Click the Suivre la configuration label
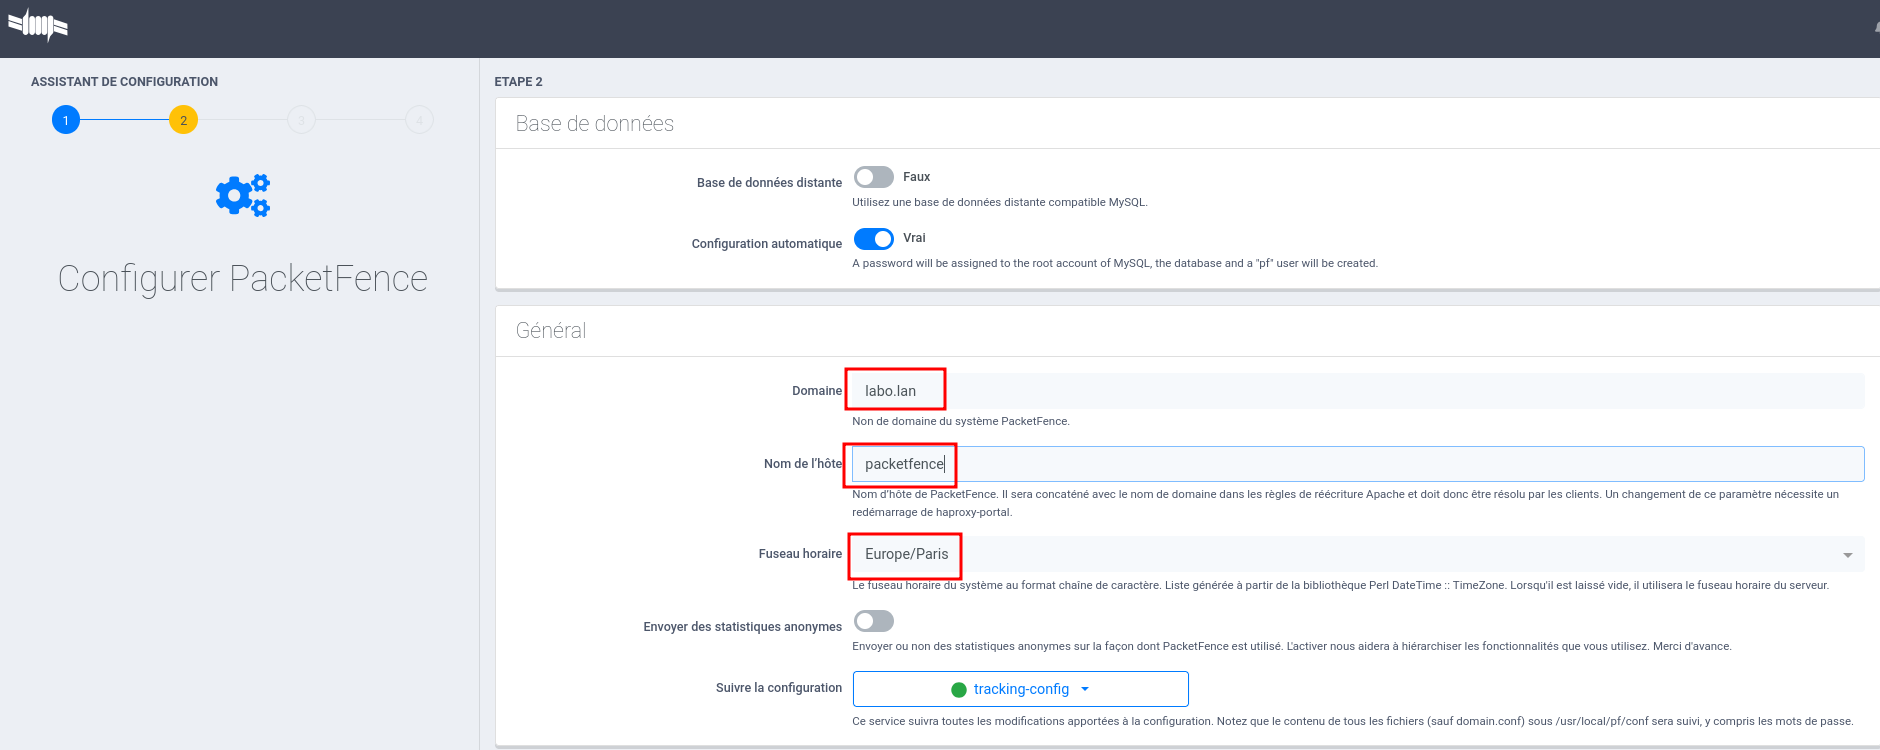Image resolution: width=1880 pixels, height=750 pixels. click(x=779, y=688)
